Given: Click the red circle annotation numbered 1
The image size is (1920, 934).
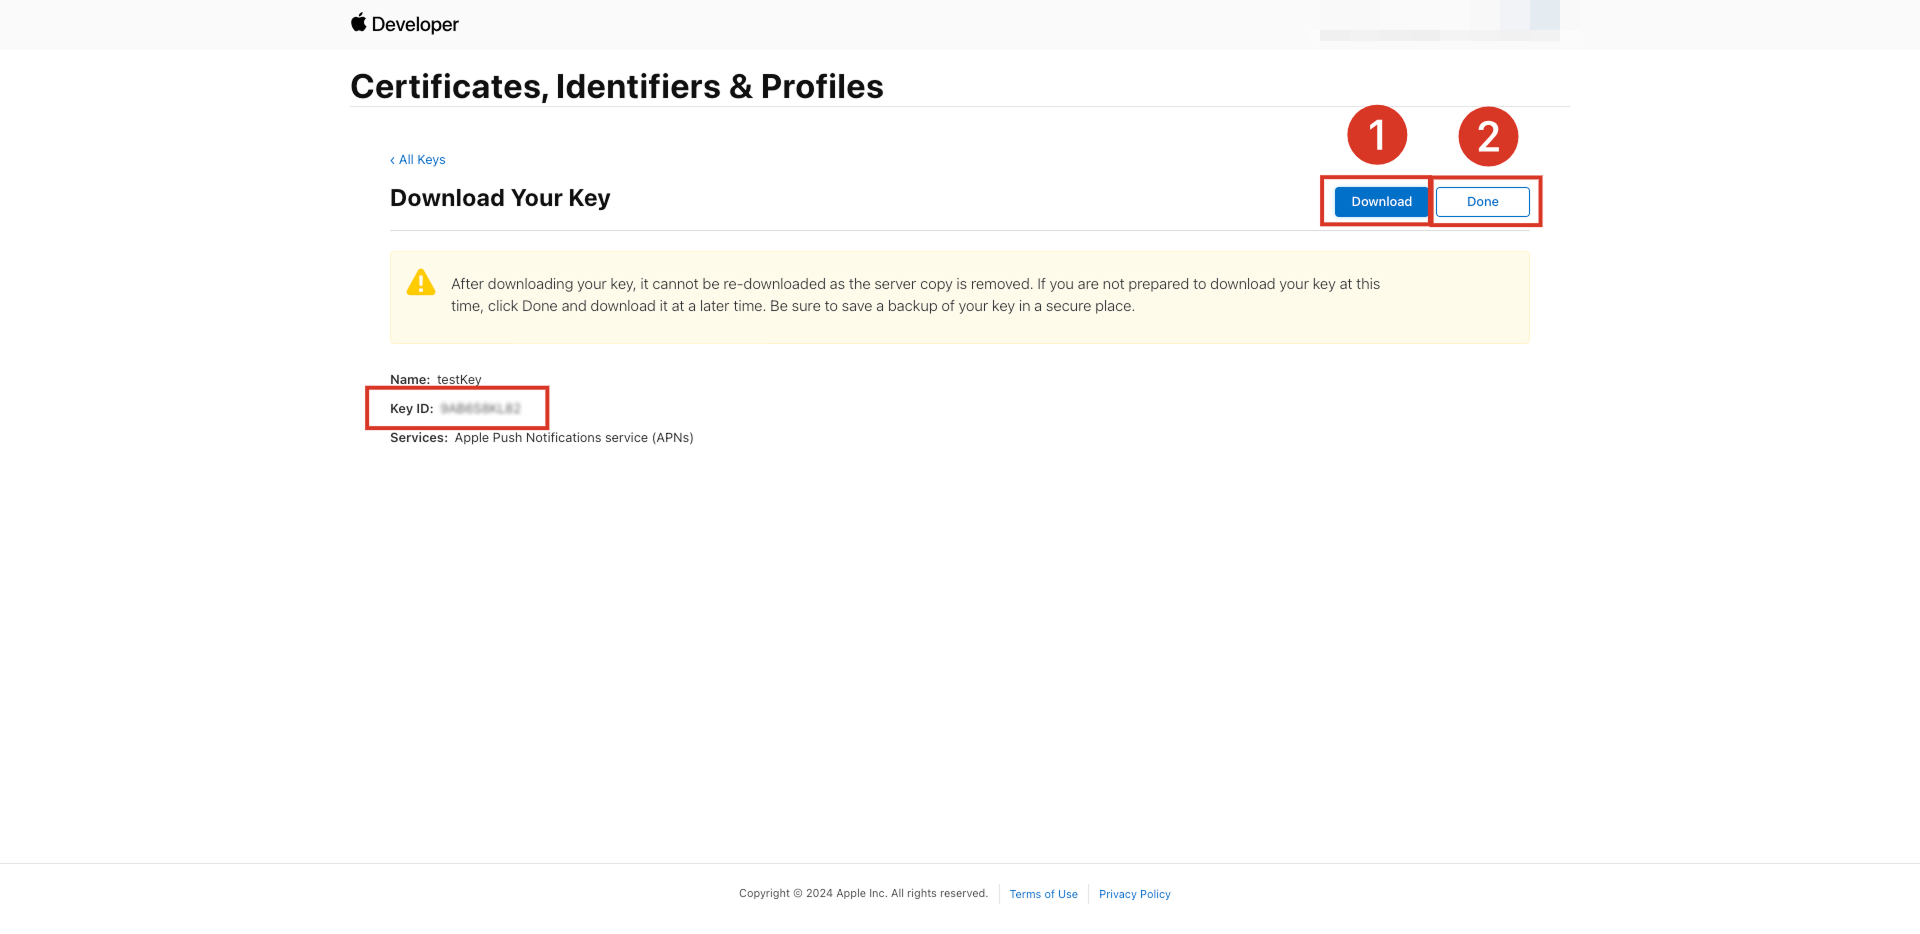Looking at the screenshot, I should (1377, 135).
